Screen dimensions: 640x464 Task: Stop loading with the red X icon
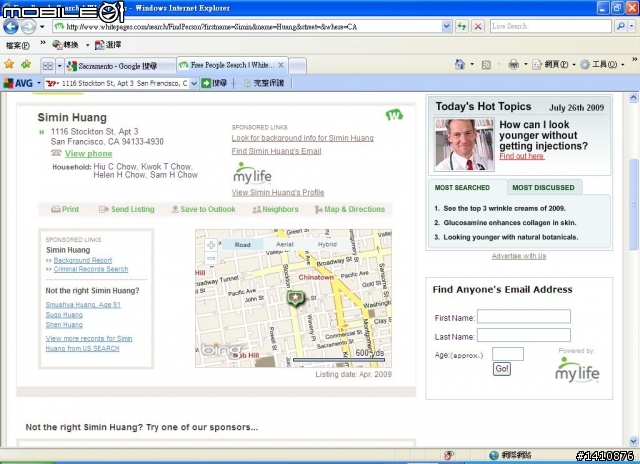(x=478, y=27)
